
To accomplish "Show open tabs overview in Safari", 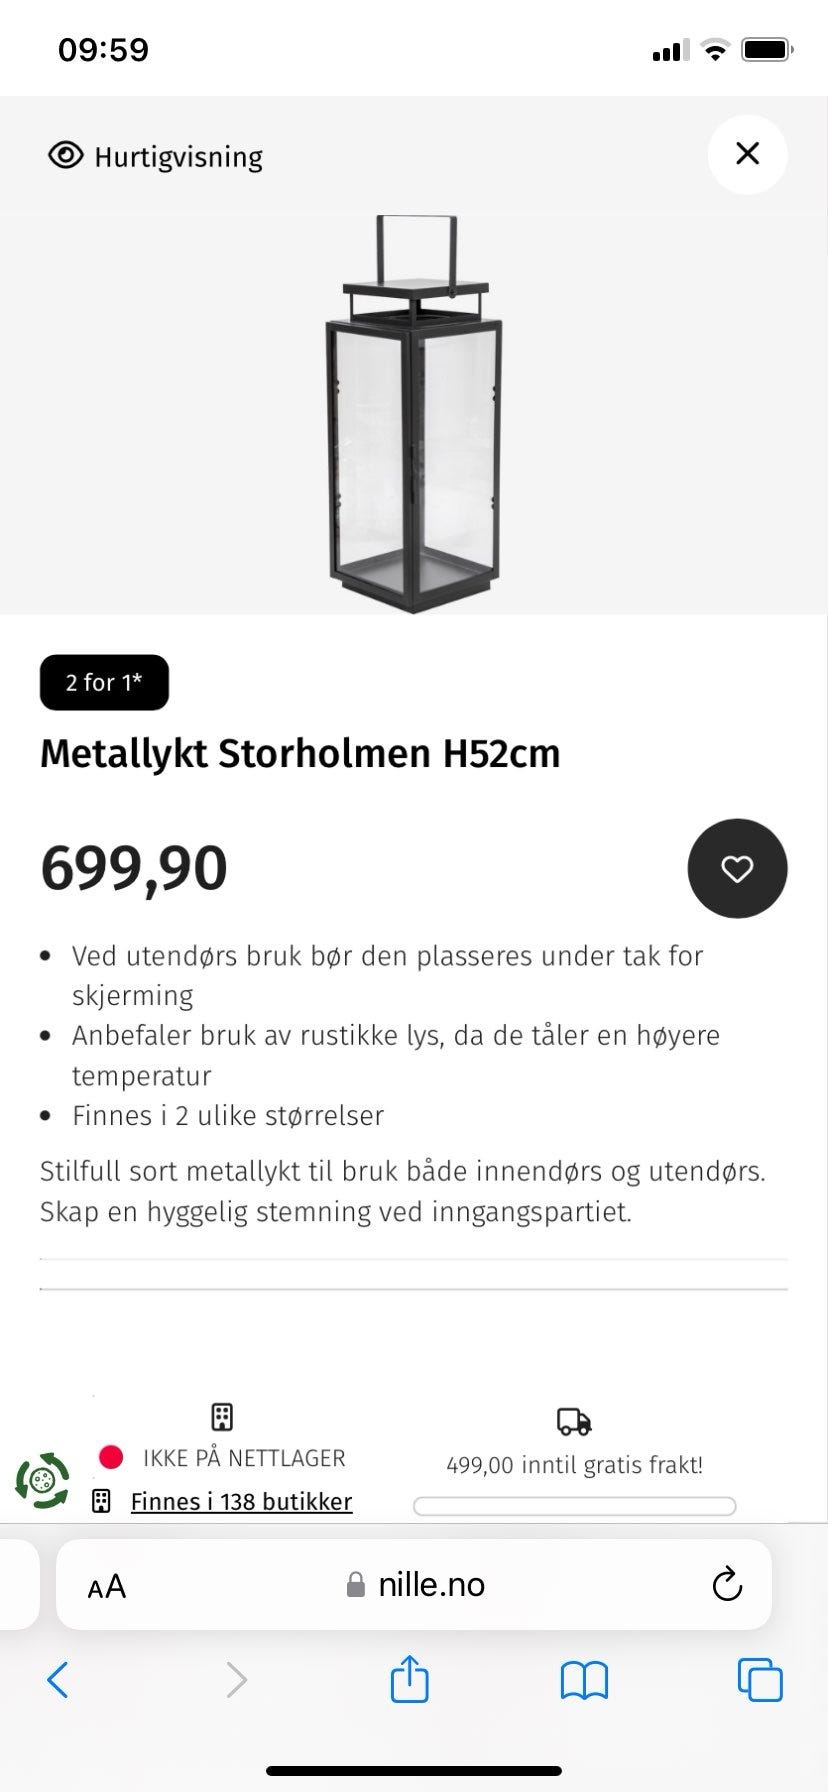I will coord(760,1679).
